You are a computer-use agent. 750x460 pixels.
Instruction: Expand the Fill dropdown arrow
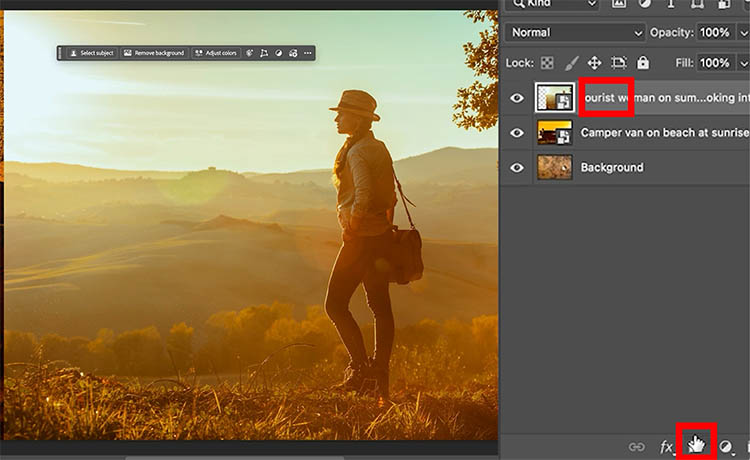tap(742, 63)
